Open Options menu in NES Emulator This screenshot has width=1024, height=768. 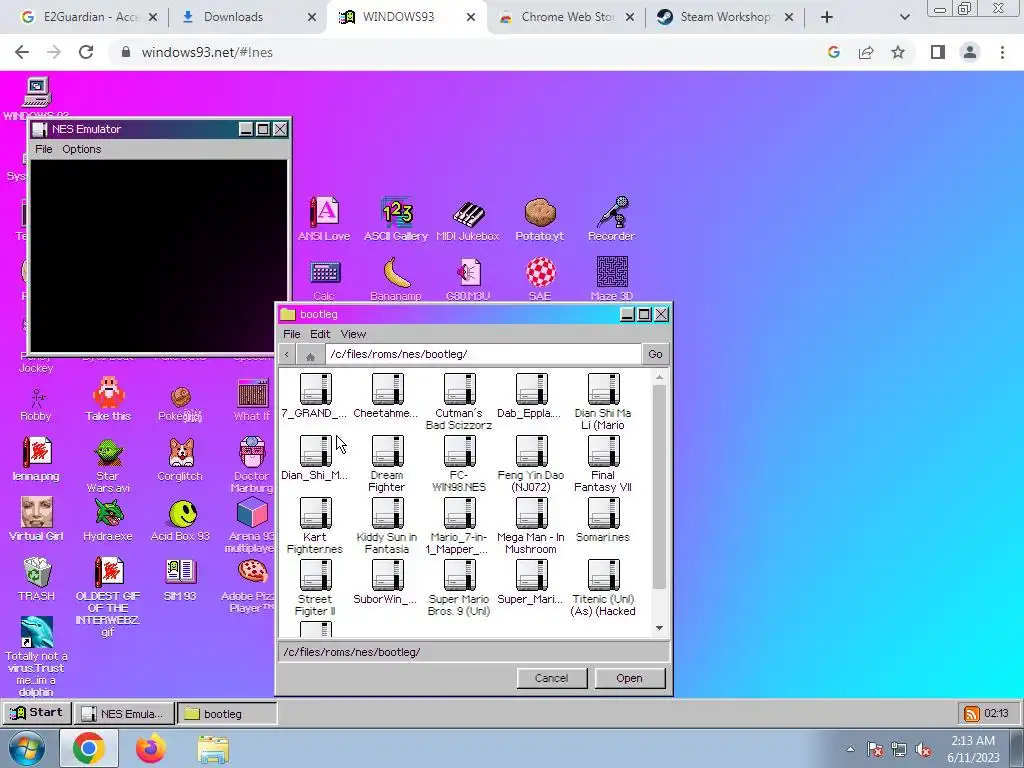(82, 149)
